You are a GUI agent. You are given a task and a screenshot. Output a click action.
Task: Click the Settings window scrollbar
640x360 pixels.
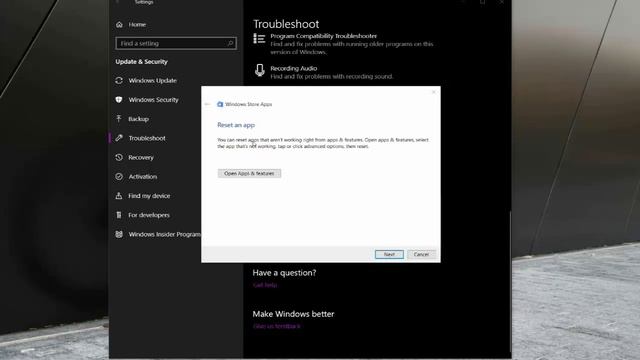[510, 282]
